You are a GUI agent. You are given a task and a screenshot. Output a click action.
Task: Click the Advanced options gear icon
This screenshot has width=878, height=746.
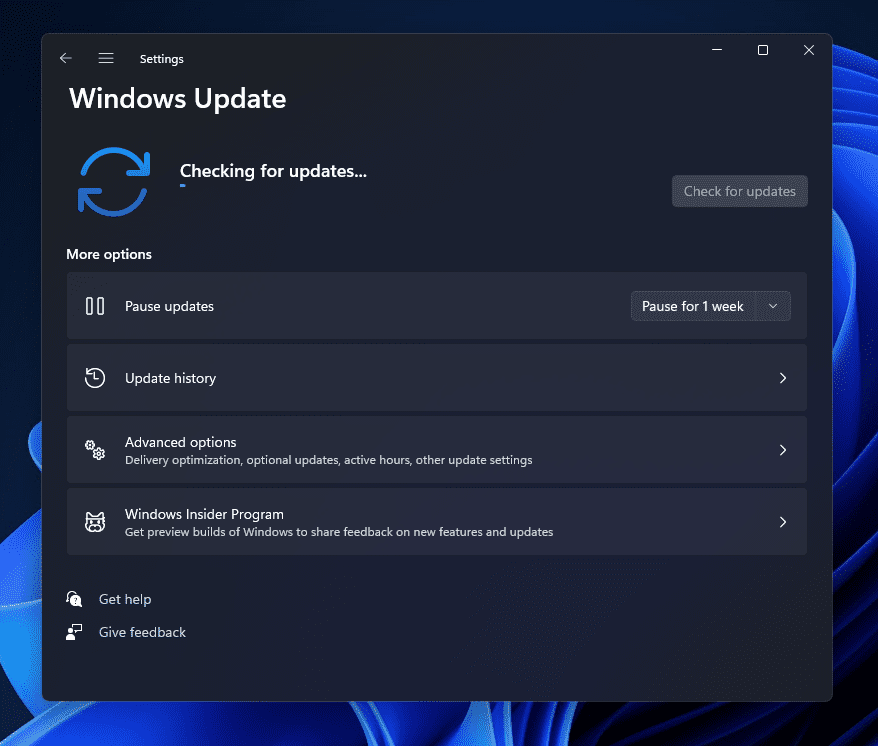tap(95, 450)
